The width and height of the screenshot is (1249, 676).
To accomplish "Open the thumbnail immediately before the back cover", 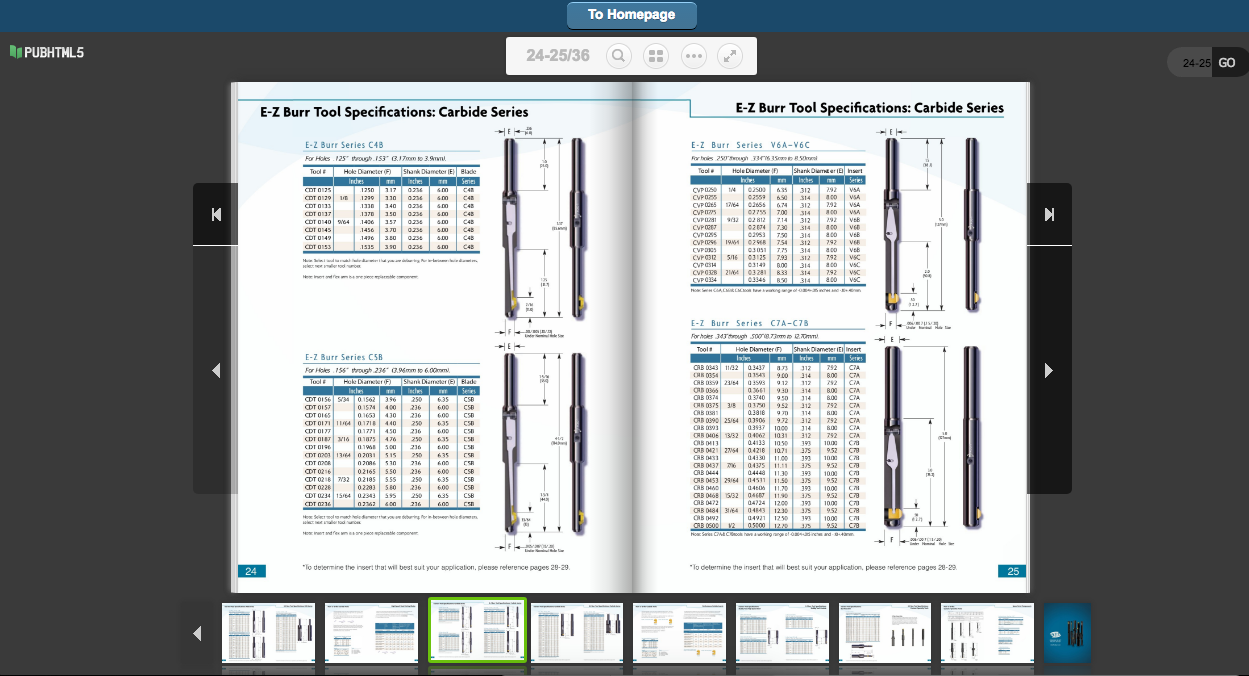I will coord(987,632).
